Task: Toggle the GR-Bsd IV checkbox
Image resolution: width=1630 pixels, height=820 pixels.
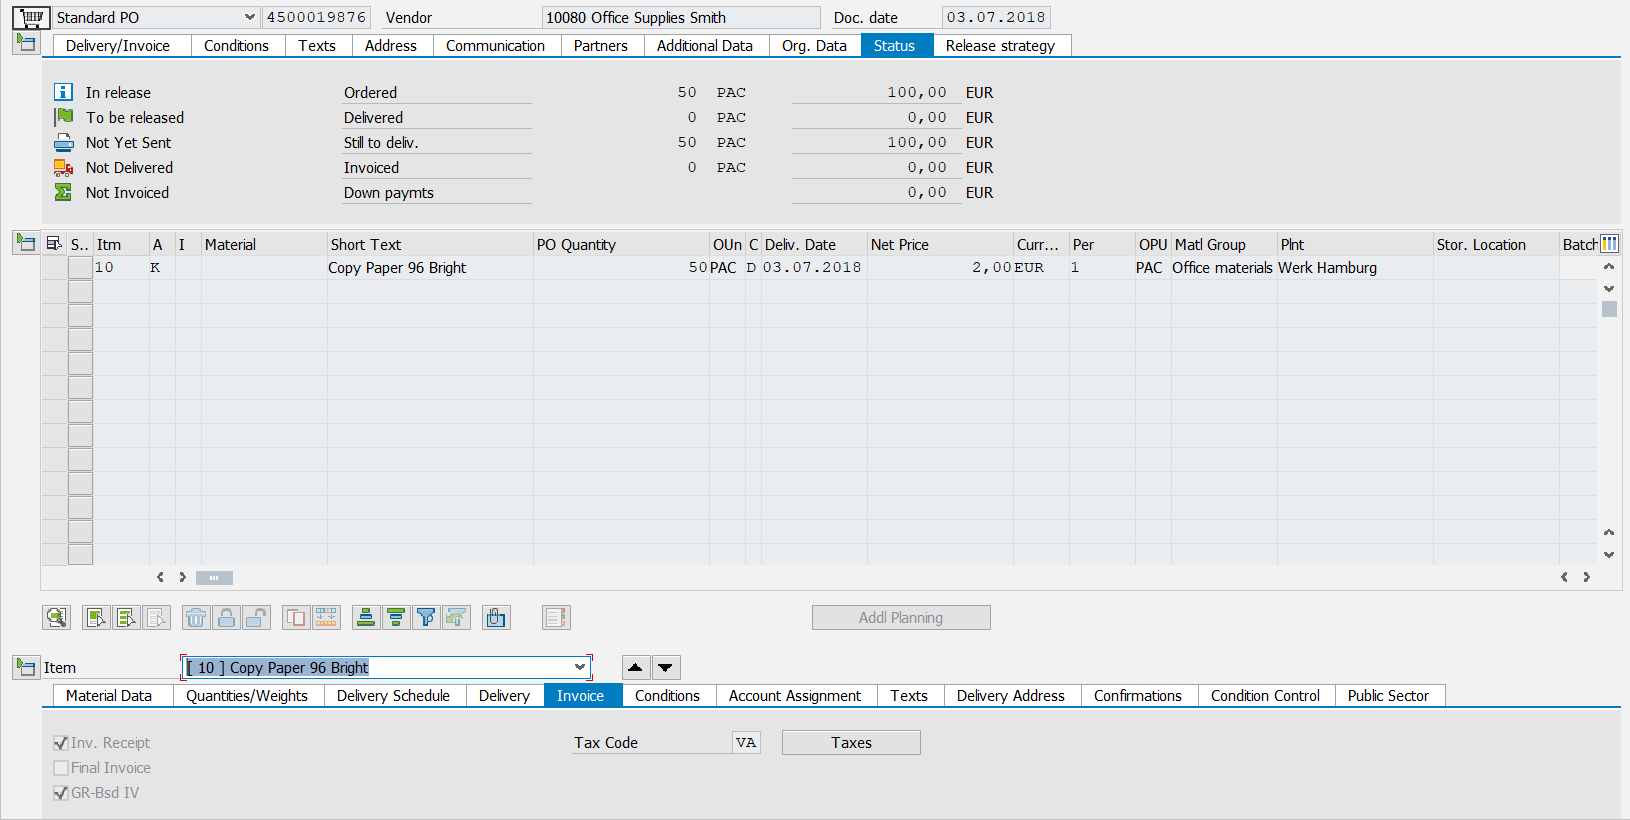Action: [x=61, y=793]
